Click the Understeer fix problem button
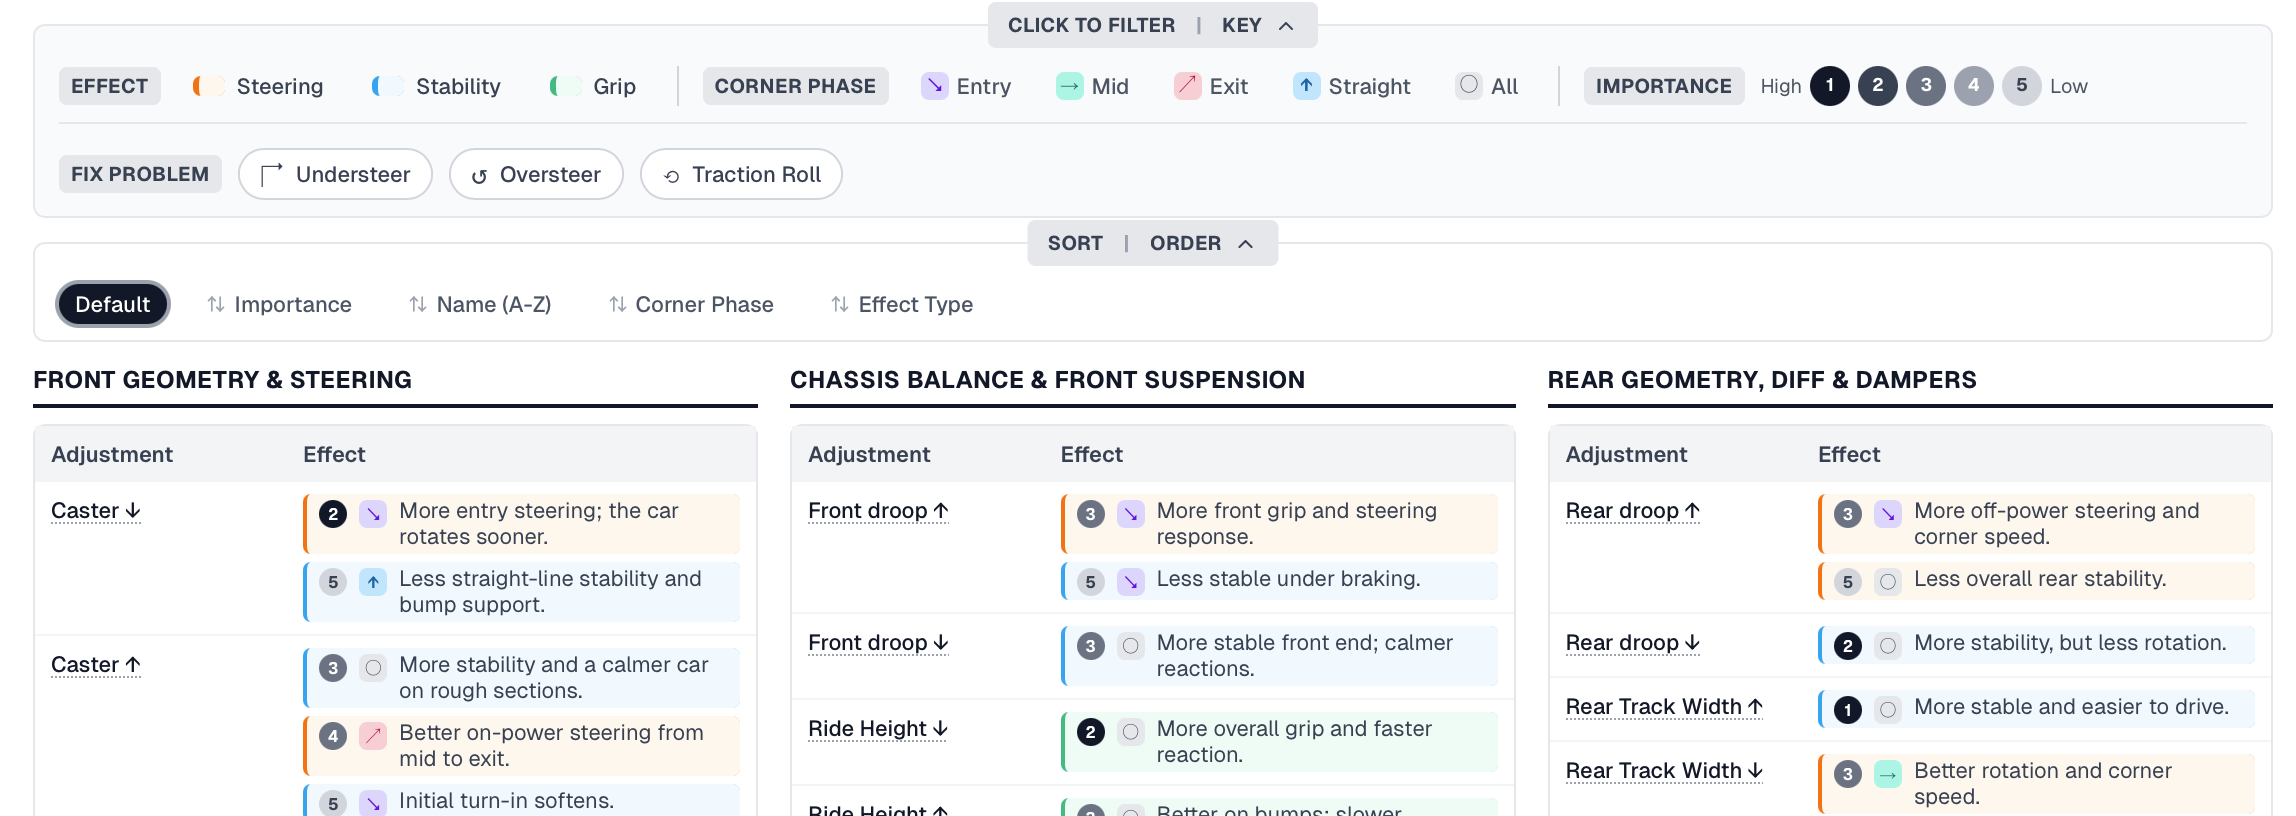Image resolution: width=2296 pixels, height=816 pixels. (x=335, y=174)
